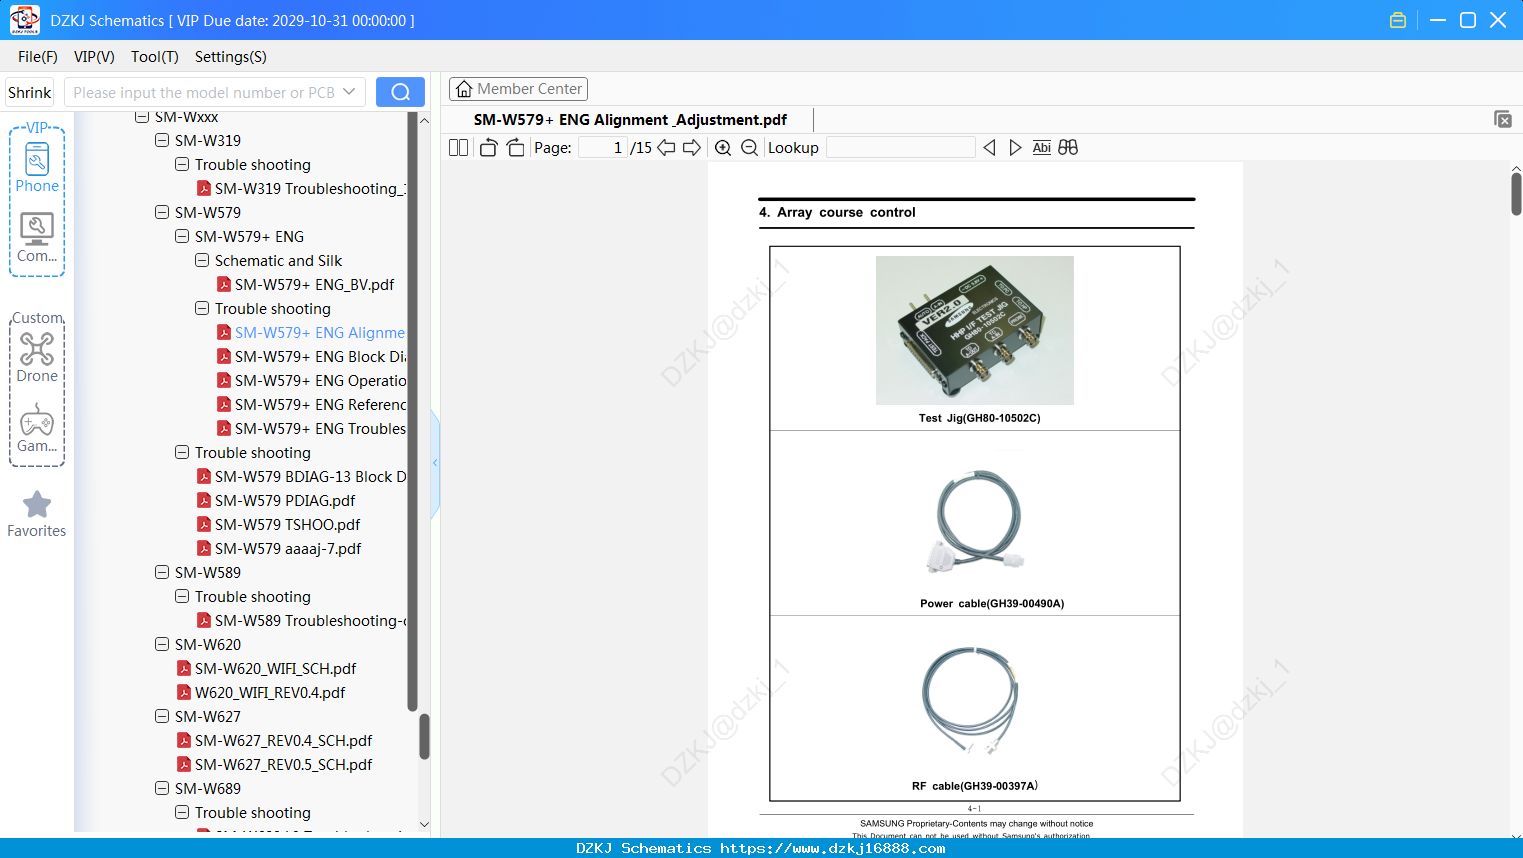Open the File(F) menu

(38, 57)
